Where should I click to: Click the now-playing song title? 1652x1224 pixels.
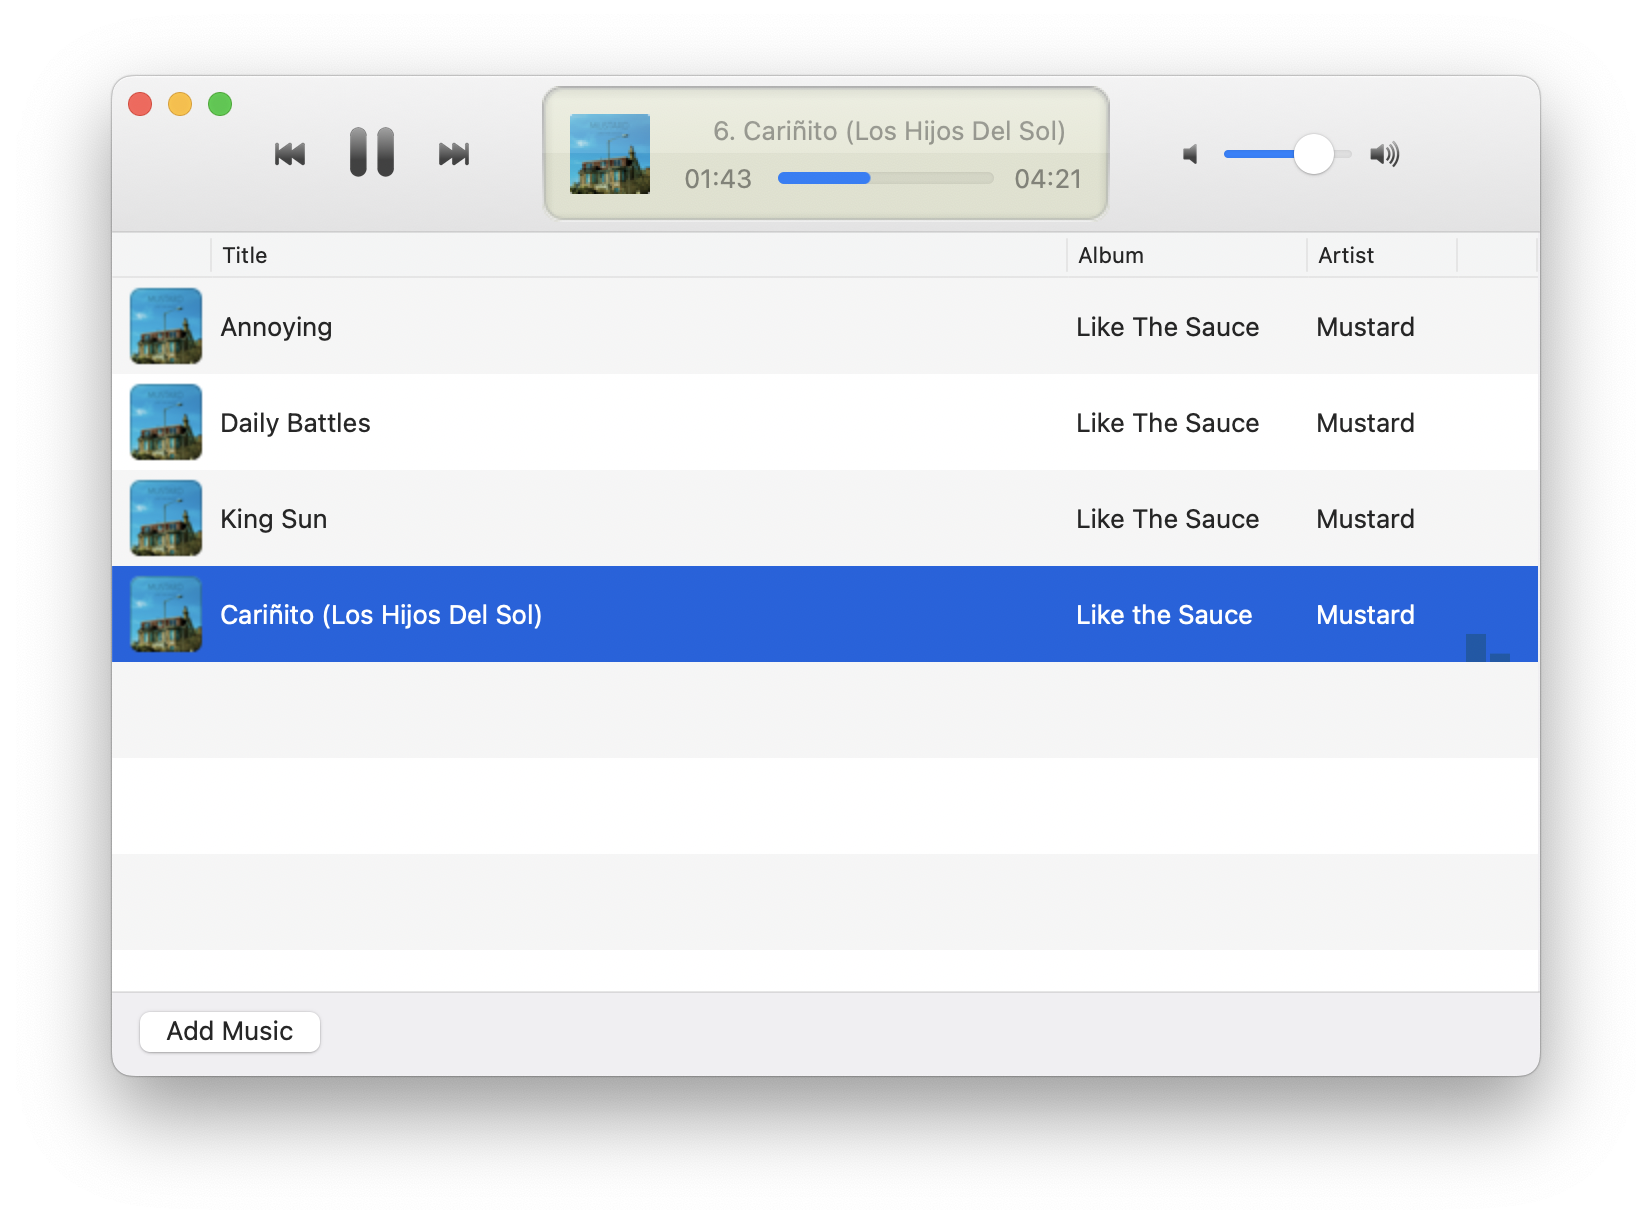[889, 131]
